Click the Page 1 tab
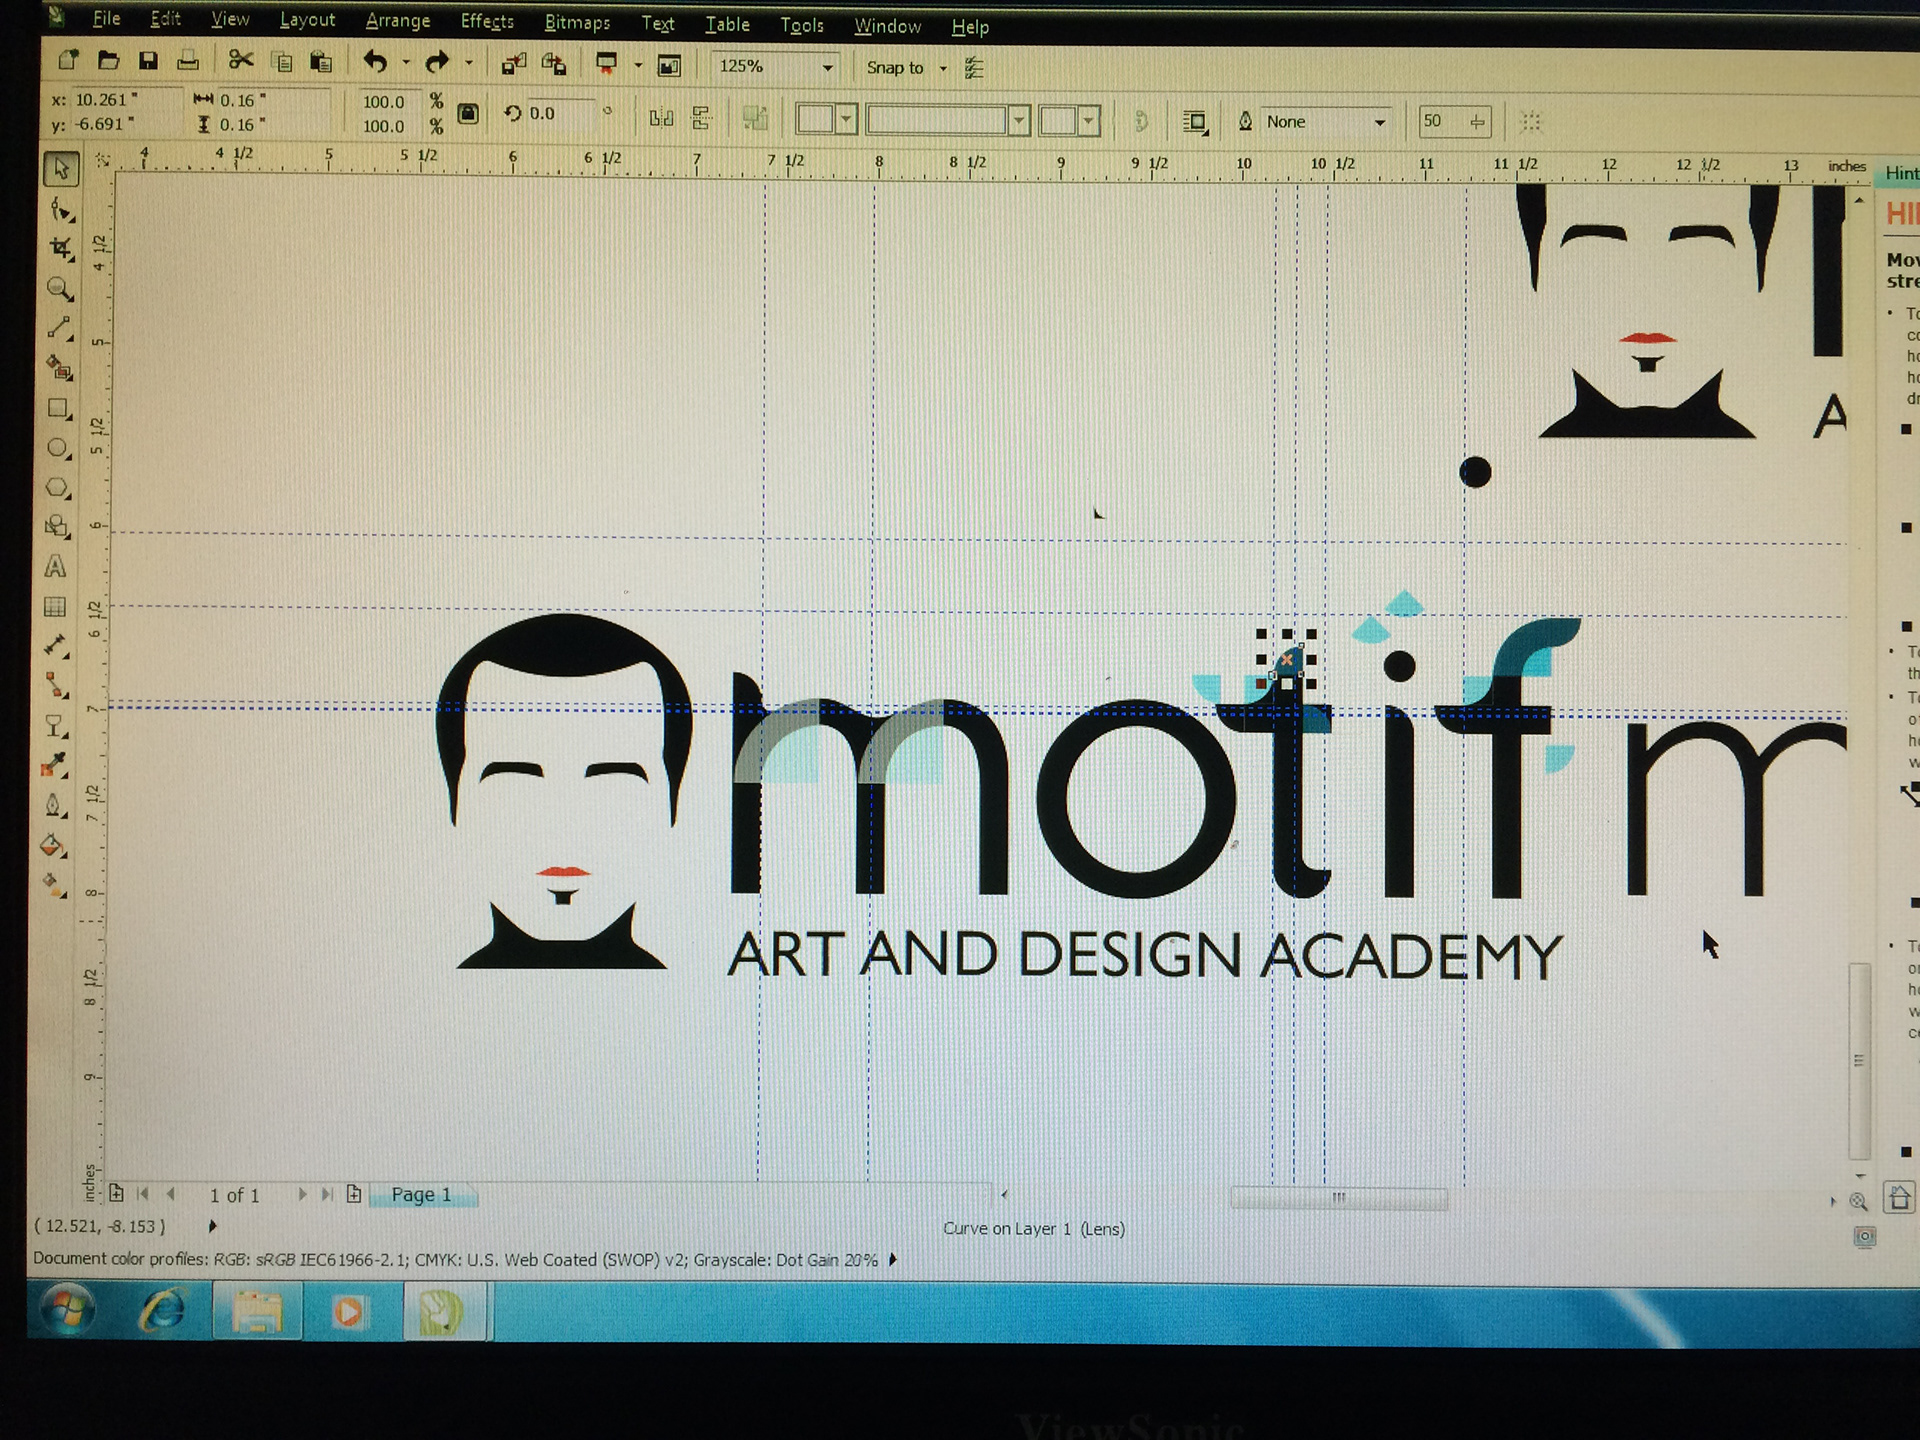The width and height of the screenshot is (1920, 1440). pos(421,1194)
